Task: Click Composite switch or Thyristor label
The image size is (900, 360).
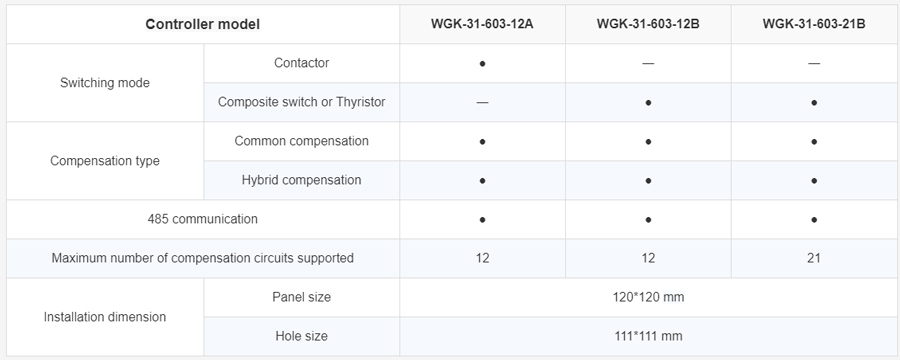Action: 301,102
